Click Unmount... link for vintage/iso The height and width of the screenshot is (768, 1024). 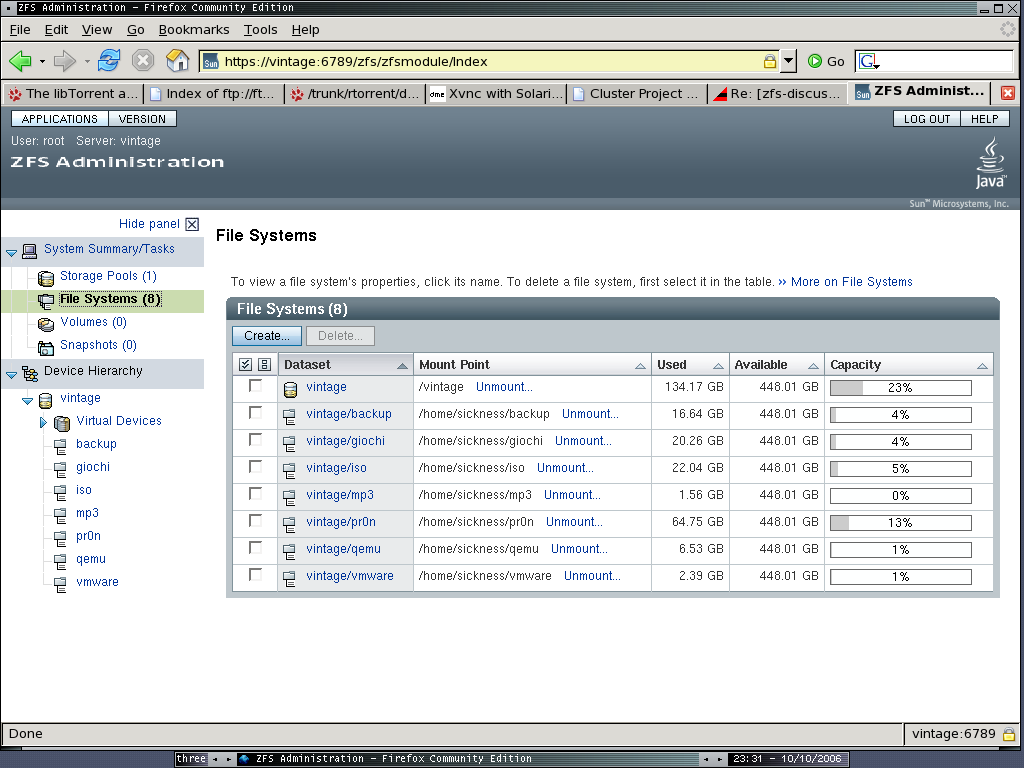565,468
